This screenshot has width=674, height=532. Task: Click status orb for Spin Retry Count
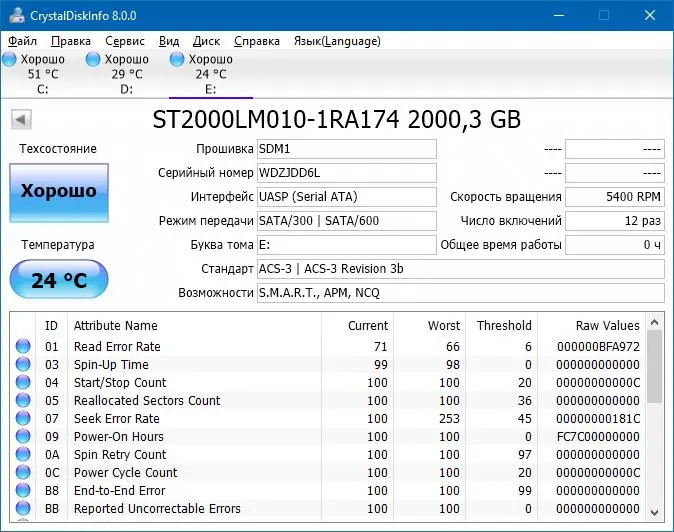click(x=23, y=454)
